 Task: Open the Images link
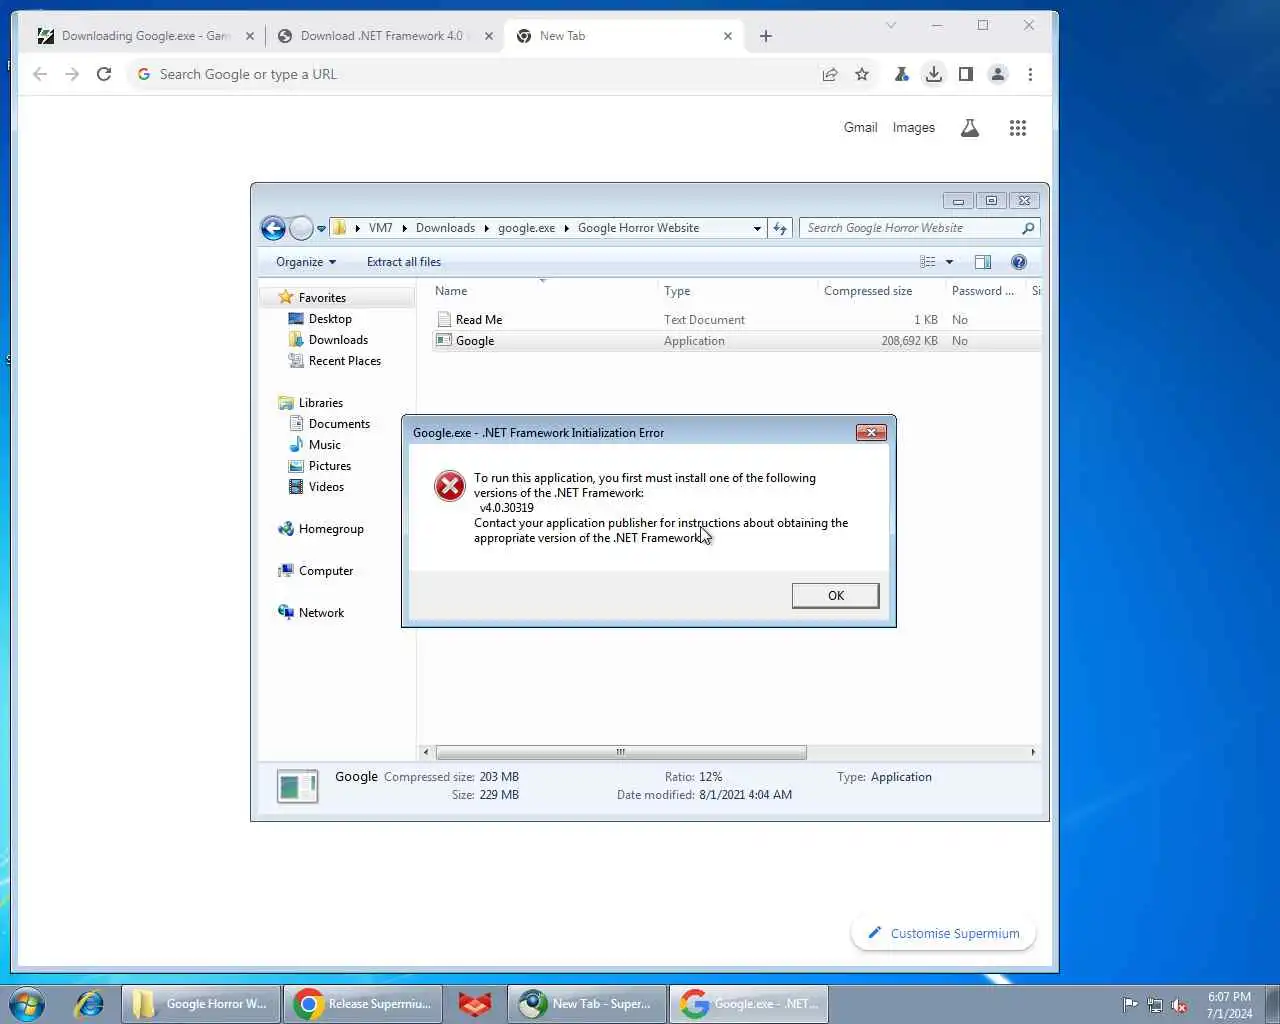coord(913,128)
